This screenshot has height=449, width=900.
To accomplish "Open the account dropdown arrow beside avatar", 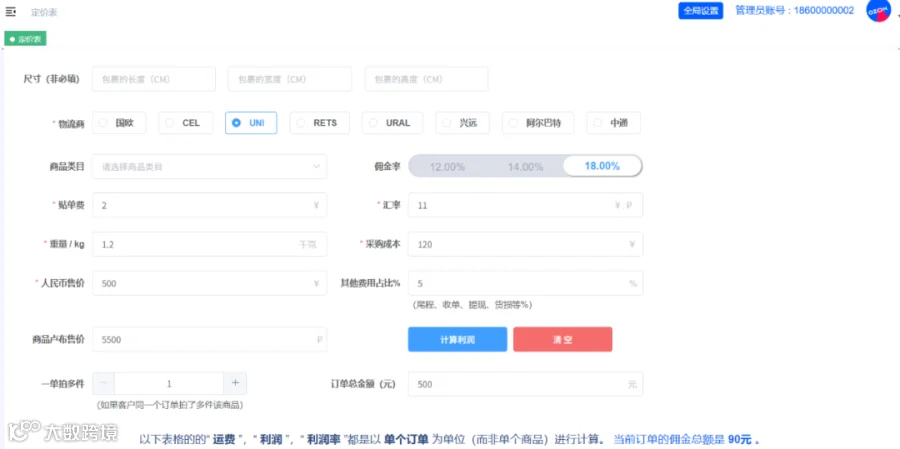I will [897, 15].
